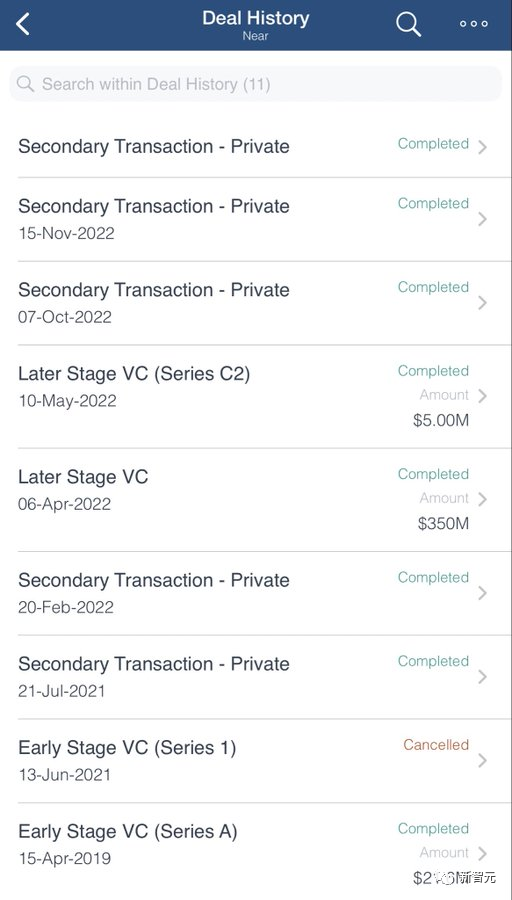Open Early Stage VC (Series 1) deal
The image size is (512, 900).
256,761
